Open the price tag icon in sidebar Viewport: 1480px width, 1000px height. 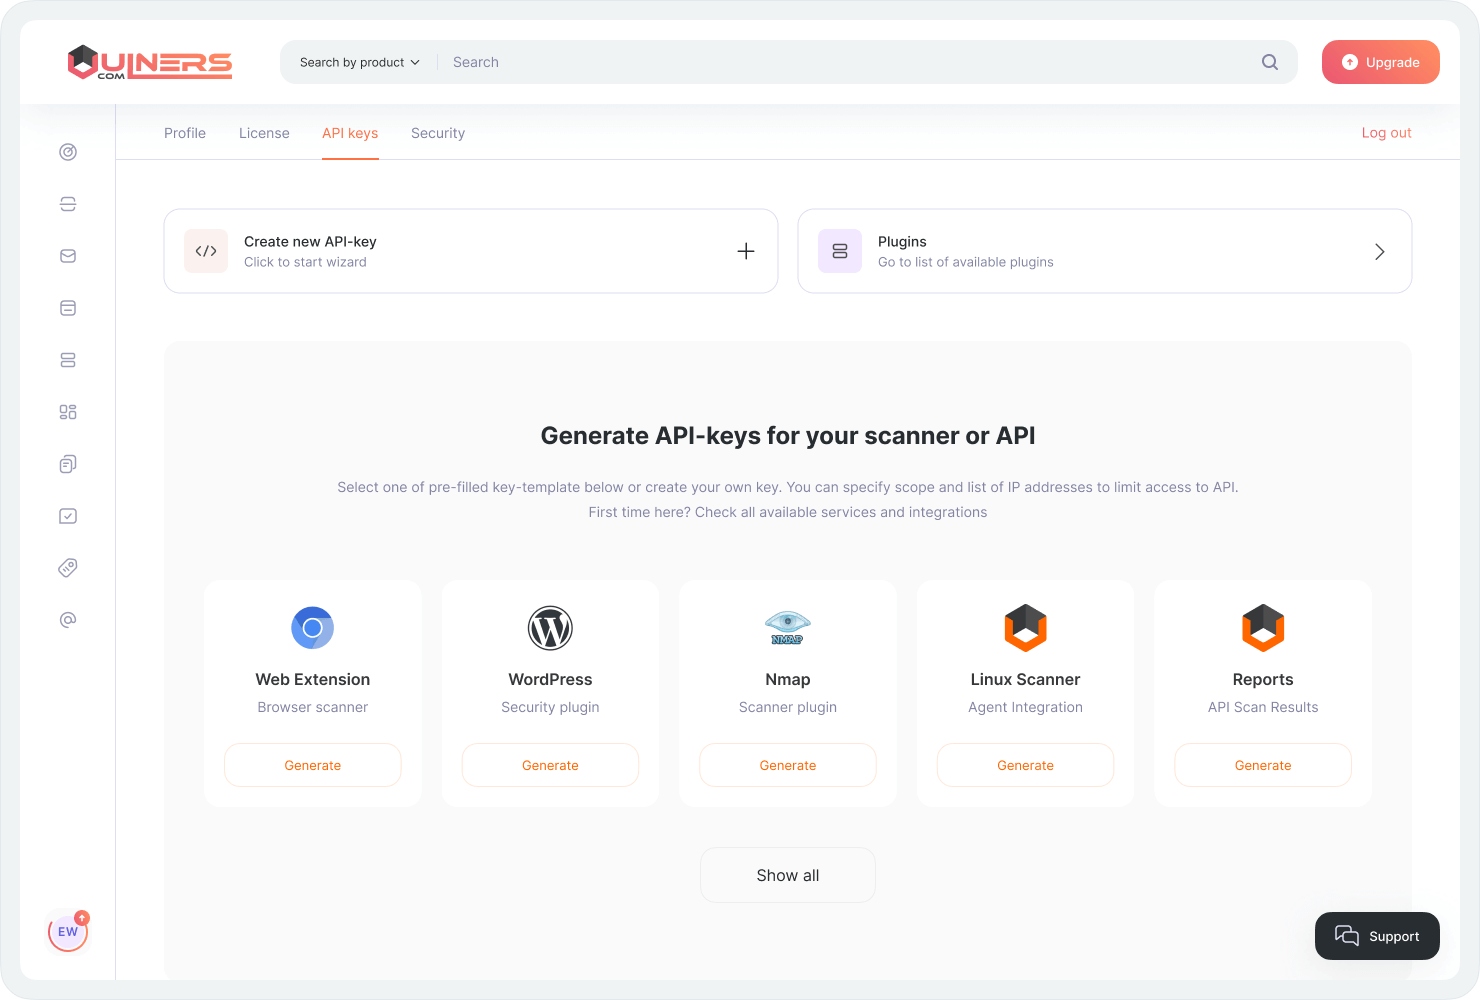[x=68, y=568]
